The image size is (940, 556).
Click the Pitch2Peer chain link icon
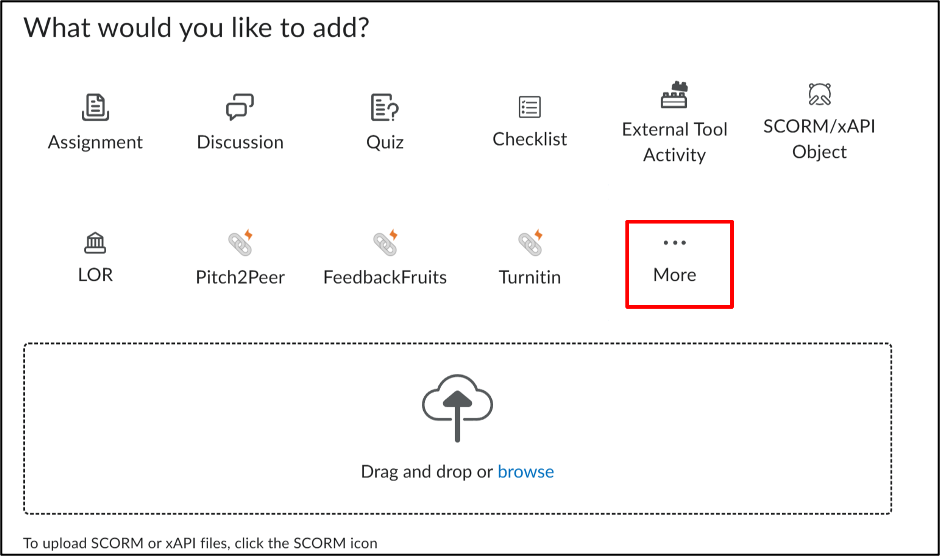click(x=240, y=243)
